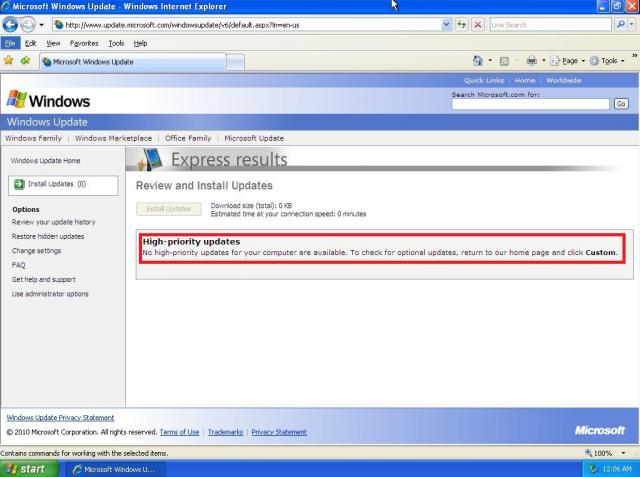
Task: Click the Print icon
Action: point(532,61)
